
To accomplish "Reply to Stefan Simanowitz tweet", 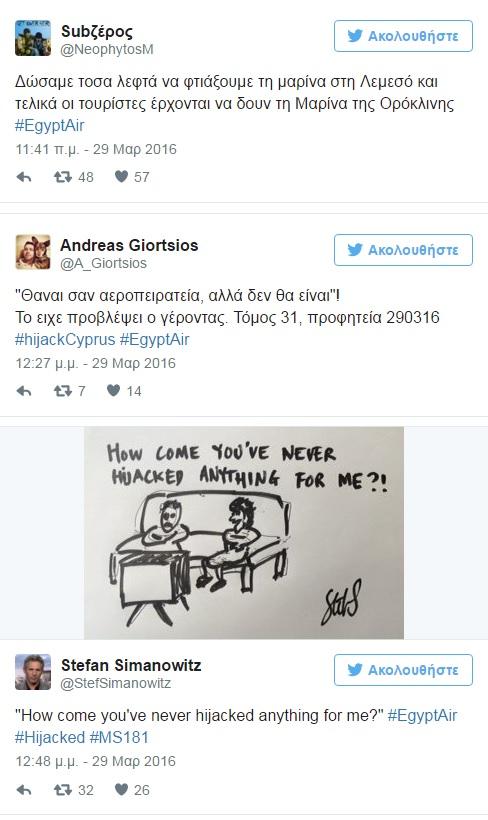I will tap(24, 790).
